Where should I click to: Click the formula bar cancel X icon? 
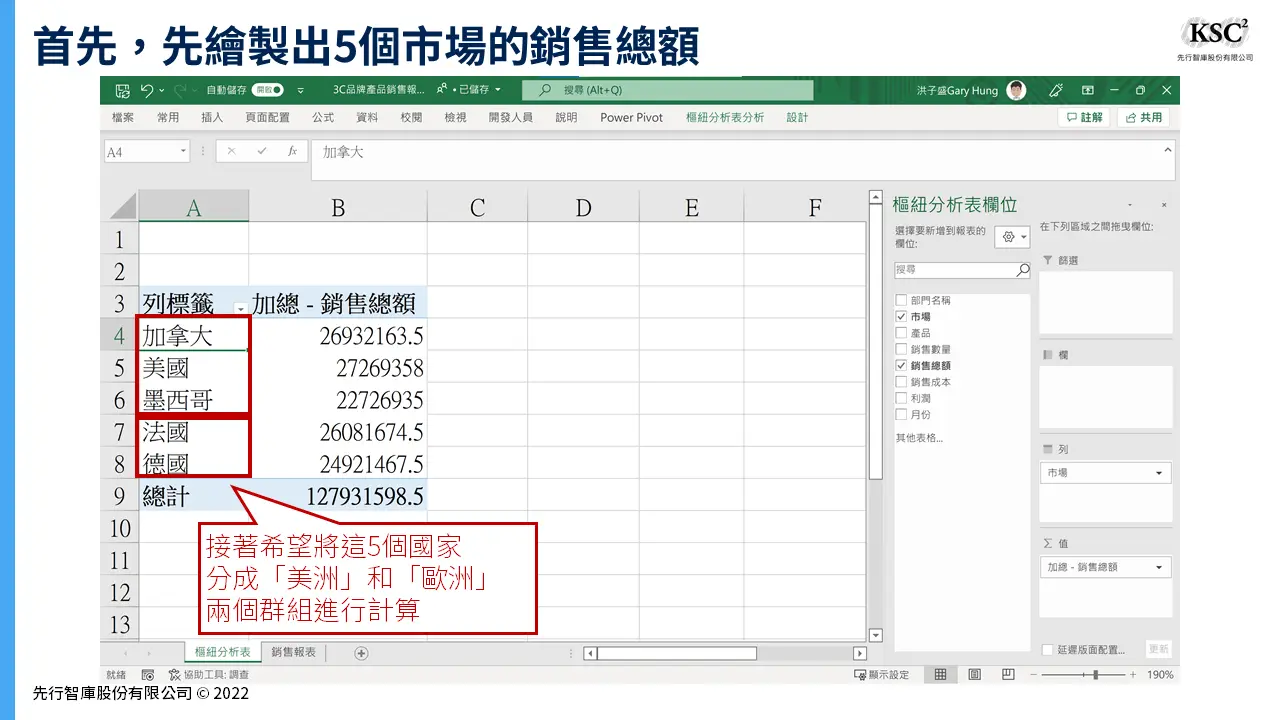point(231,152)
